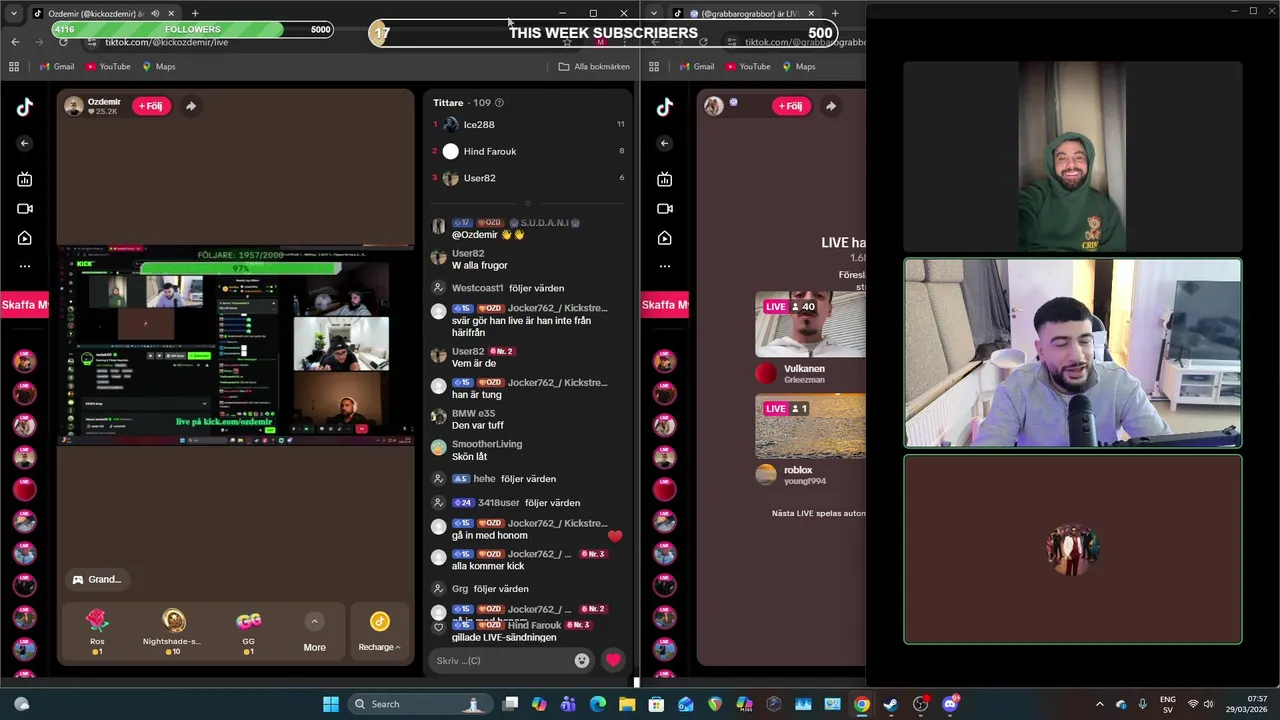
Task: Click the TikTok logo in the left window
Action: pyautogui.click(x=25, y=108)
